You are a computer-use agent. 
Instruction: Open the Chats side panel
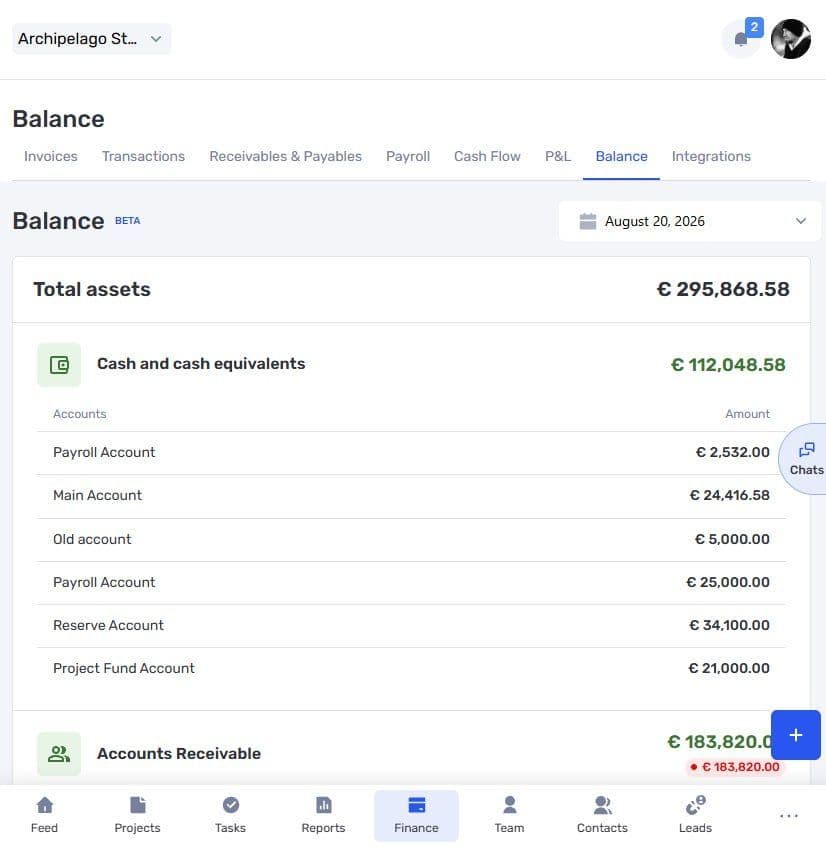[805, 459]
